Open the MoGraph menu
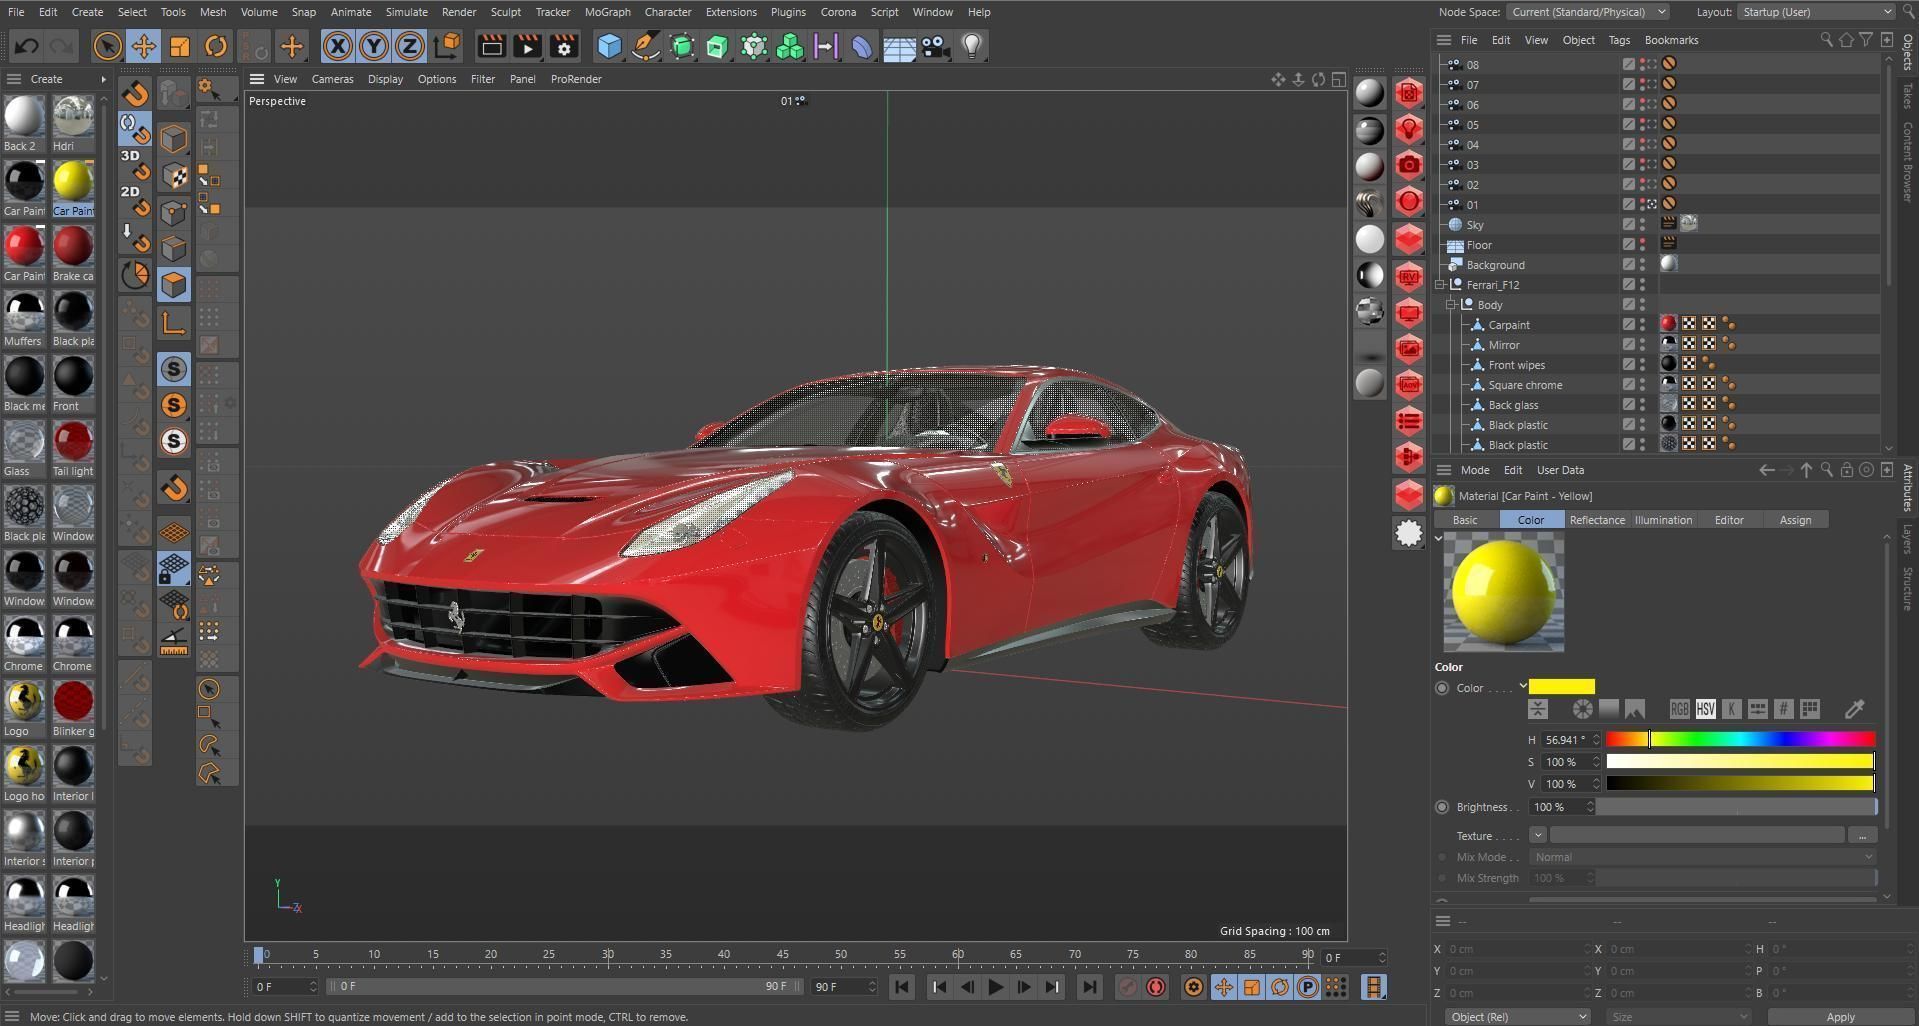The width and height of the screenshot is (1919, 1026). pos(607,12)
